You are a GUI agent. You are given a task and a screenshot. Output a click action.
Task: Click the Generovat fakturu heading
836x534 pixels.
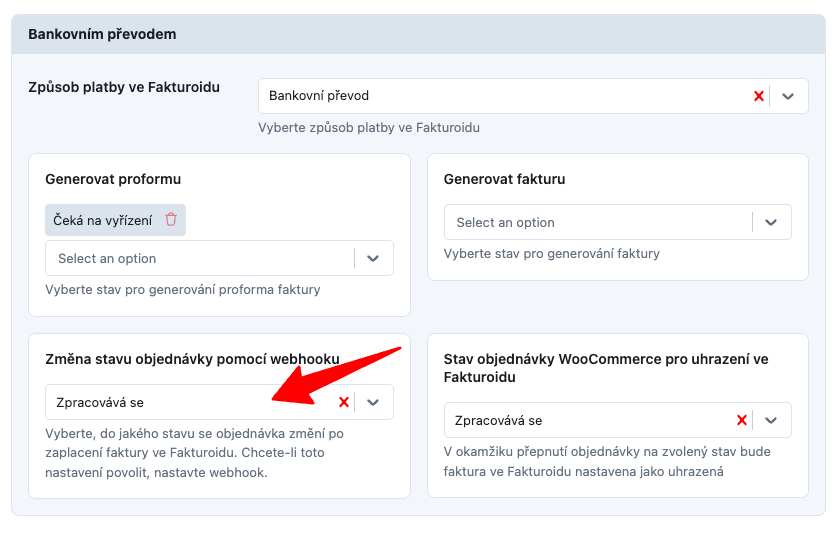(504, 179)
